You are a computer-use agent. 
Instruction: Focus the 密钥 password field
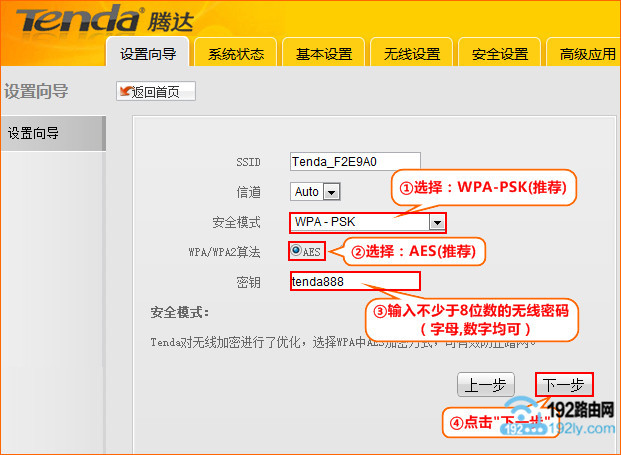[x=355, y=281]
